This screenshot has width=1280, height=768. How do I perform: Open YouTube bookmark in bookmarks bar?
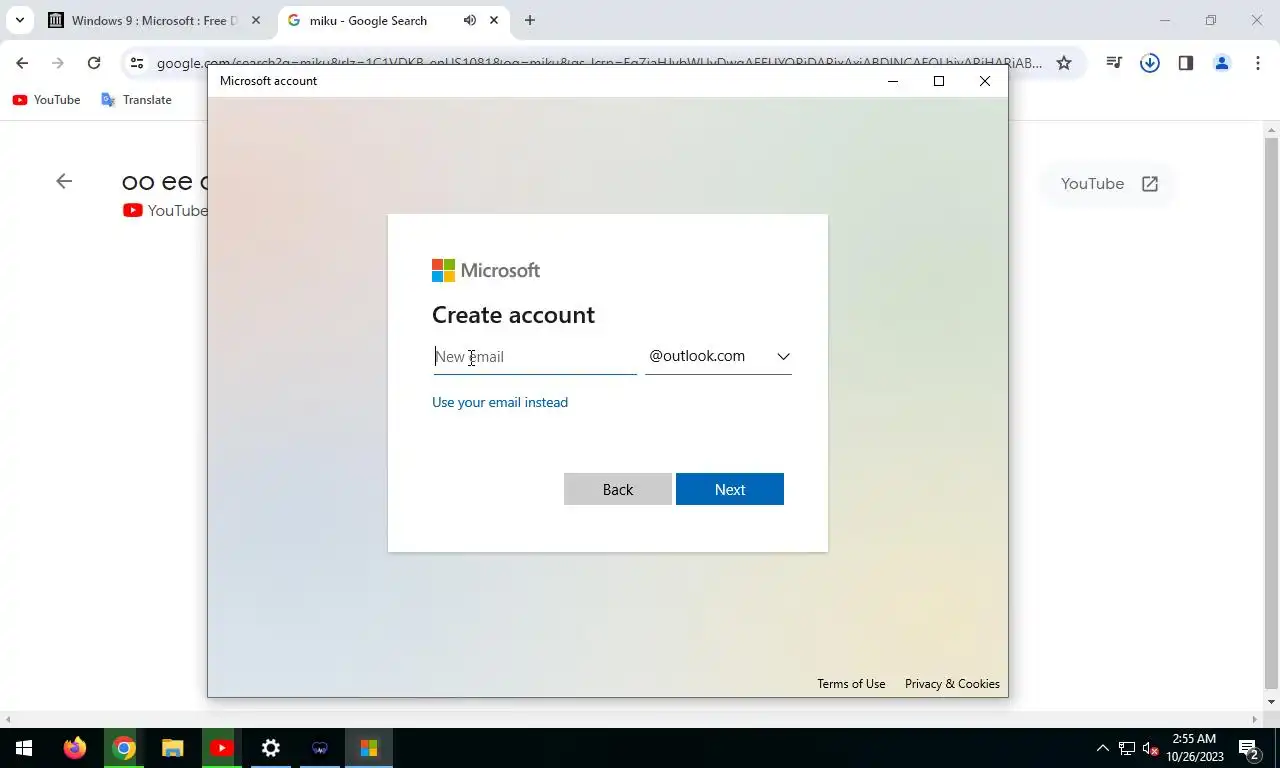coord(46,100)
